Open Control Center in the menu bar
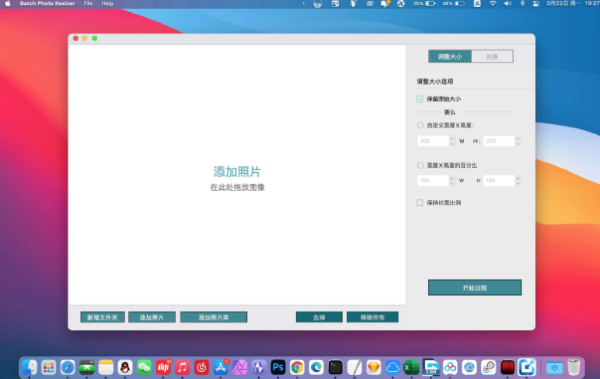 tap(536, 3)
